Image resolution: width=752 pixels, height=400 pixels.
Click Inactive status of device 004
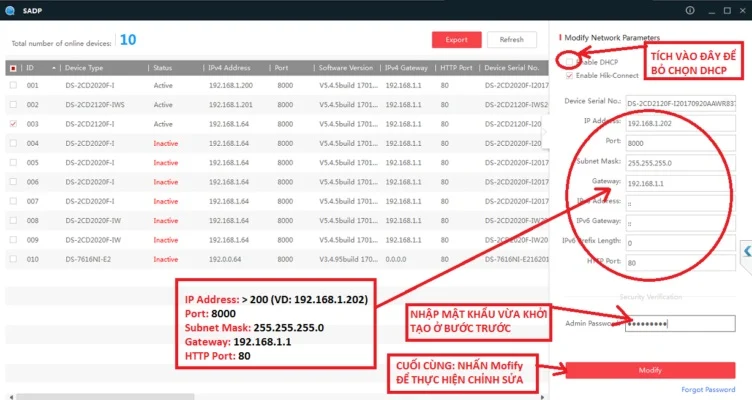tap(165, 143)
